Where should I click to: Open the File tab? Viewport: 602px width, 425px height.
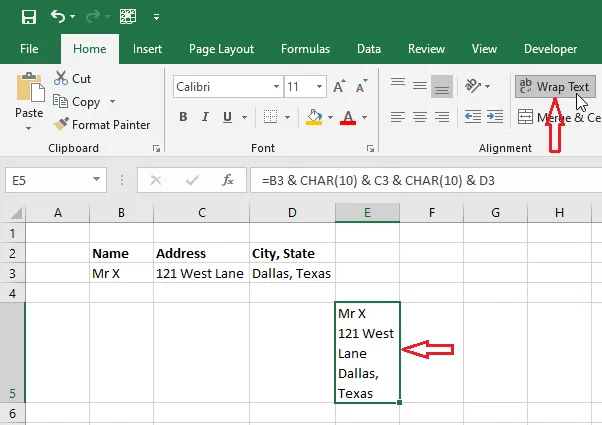click(x=29, y=49)
